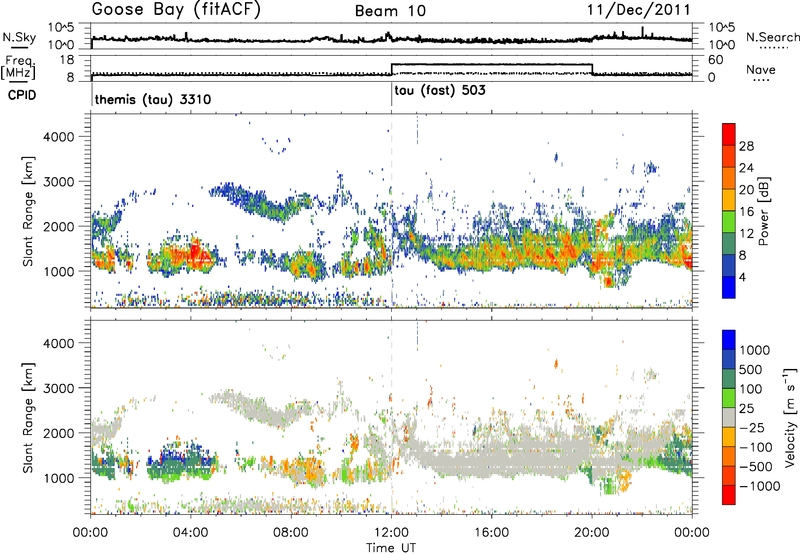Screen dimensions: 800x554
Task: Select the "18" frequency tick label
Action: click(66, 60)
